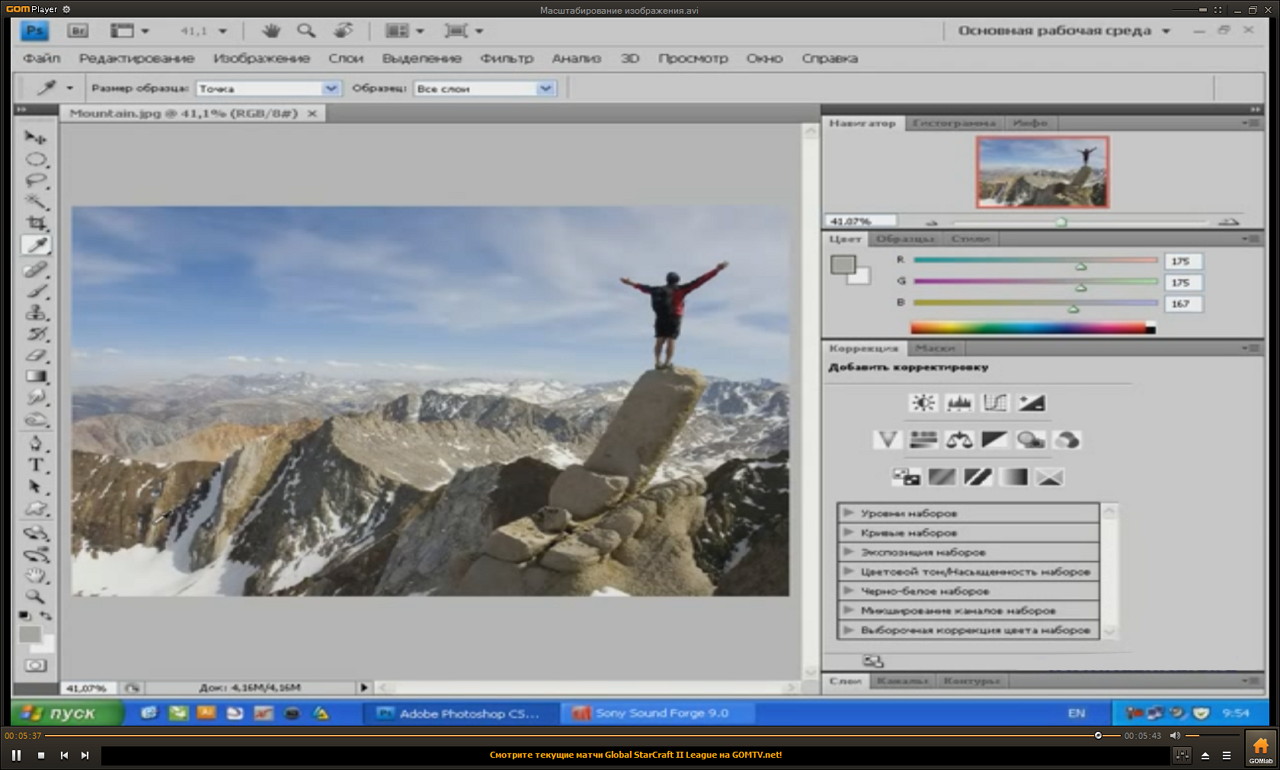Select the Crop tool in toolbar
The width and height of the screenshot is (1280, 770).
coord(36,223)
